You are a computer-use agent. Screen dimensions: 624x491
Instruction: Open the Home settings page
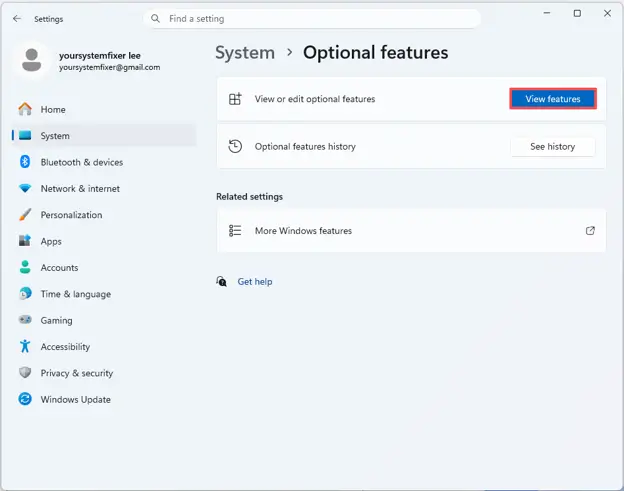click(x=103, y=109)
